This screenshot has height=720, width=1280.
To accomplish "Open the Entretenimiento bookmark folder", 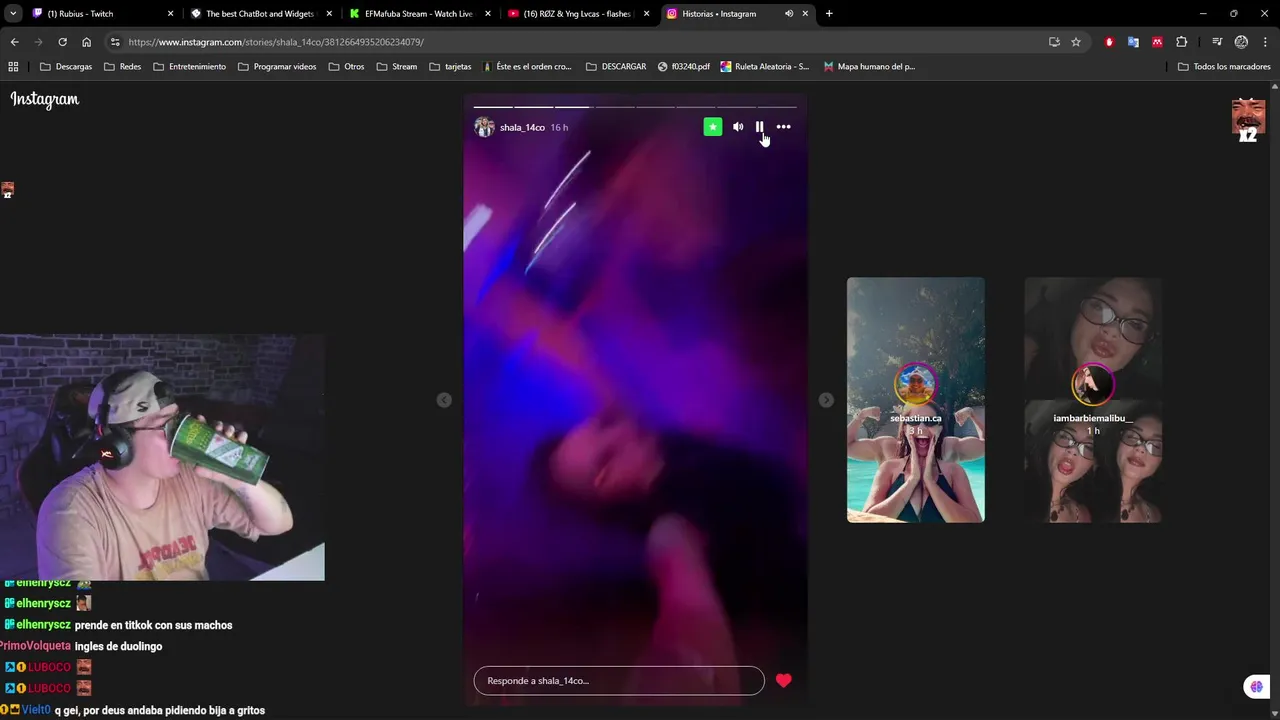I will click(190, 67).
